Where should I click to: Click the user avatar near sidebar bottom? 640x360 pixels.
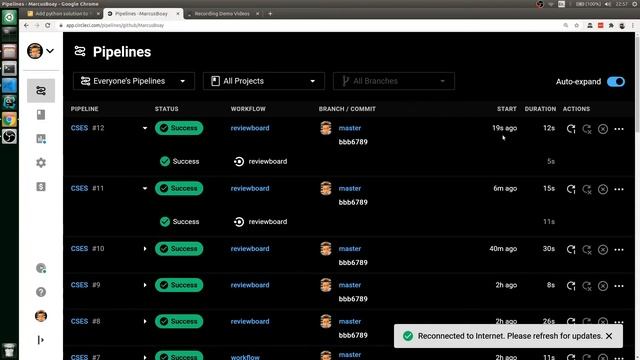point(41,316)
